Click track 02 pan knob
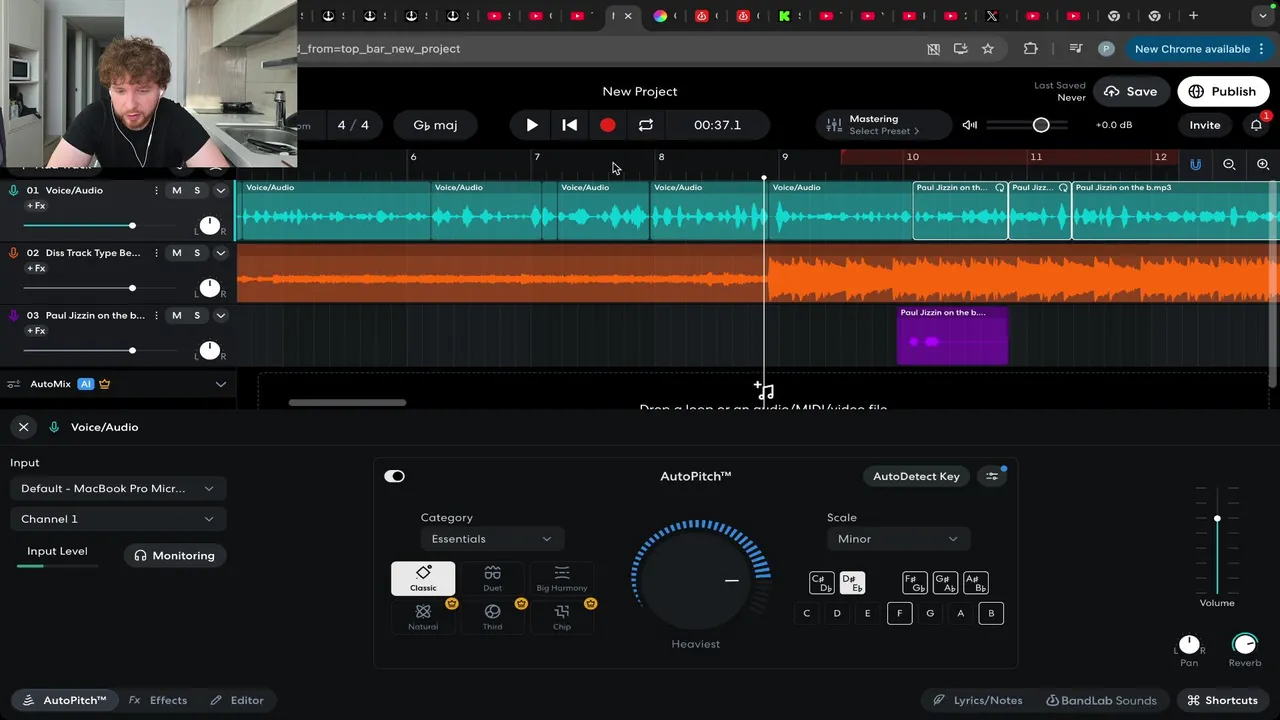The image size is (1280, 720). tap(209, 288)
